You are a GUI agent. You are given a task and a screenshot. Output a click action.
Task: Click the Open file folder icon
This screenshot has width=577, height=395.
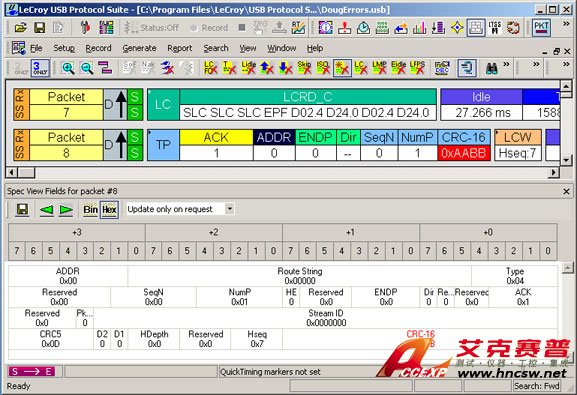coord(21,28)
